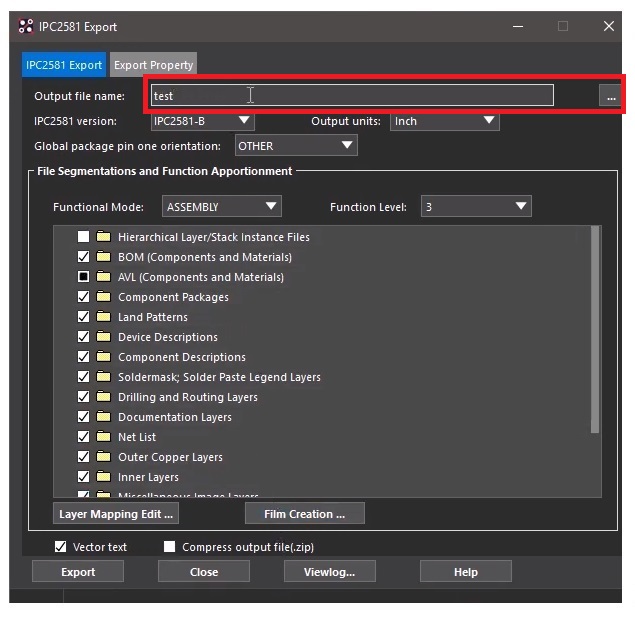Toggle AVL (Components and Materials) checkbox
Screen dimensions: 635x624
click(83, 277)
